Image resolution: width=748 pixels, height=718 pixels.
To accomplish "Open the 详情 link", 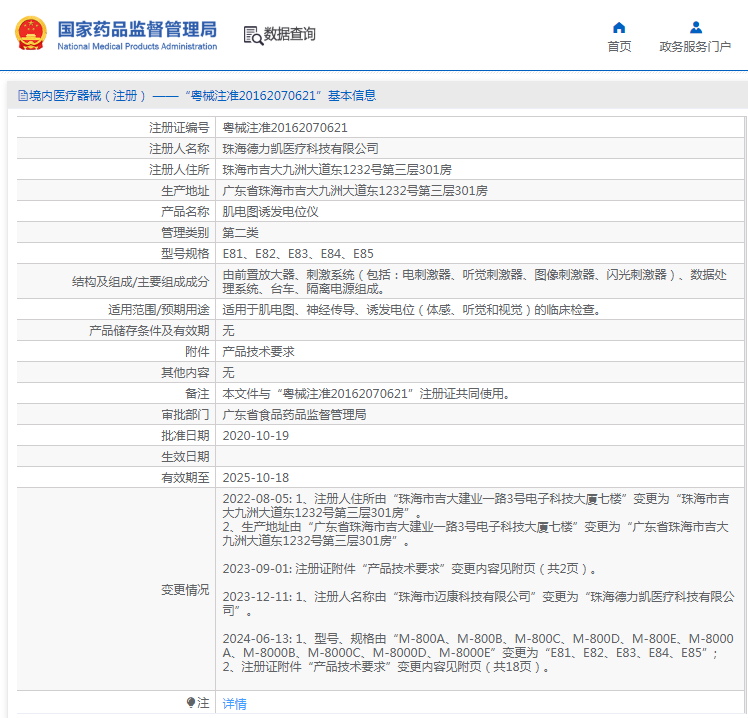I will [234, 703].
